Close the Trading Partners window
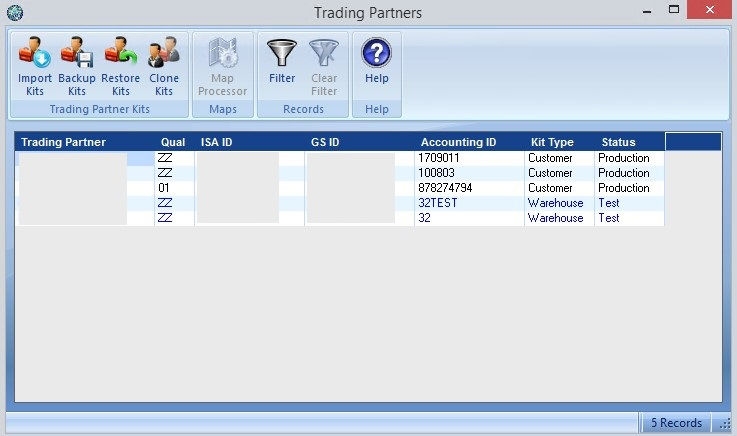The height and width of the screenshot is (436, 737). coord(710,9)
